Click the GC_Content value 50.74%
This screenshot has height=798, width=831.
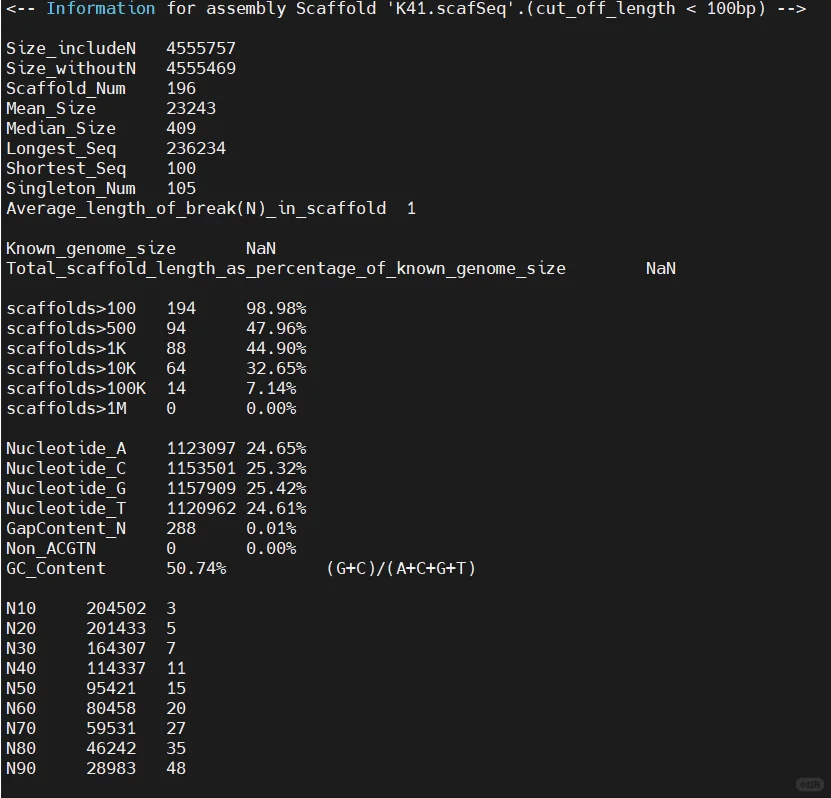tap(196, 569)
